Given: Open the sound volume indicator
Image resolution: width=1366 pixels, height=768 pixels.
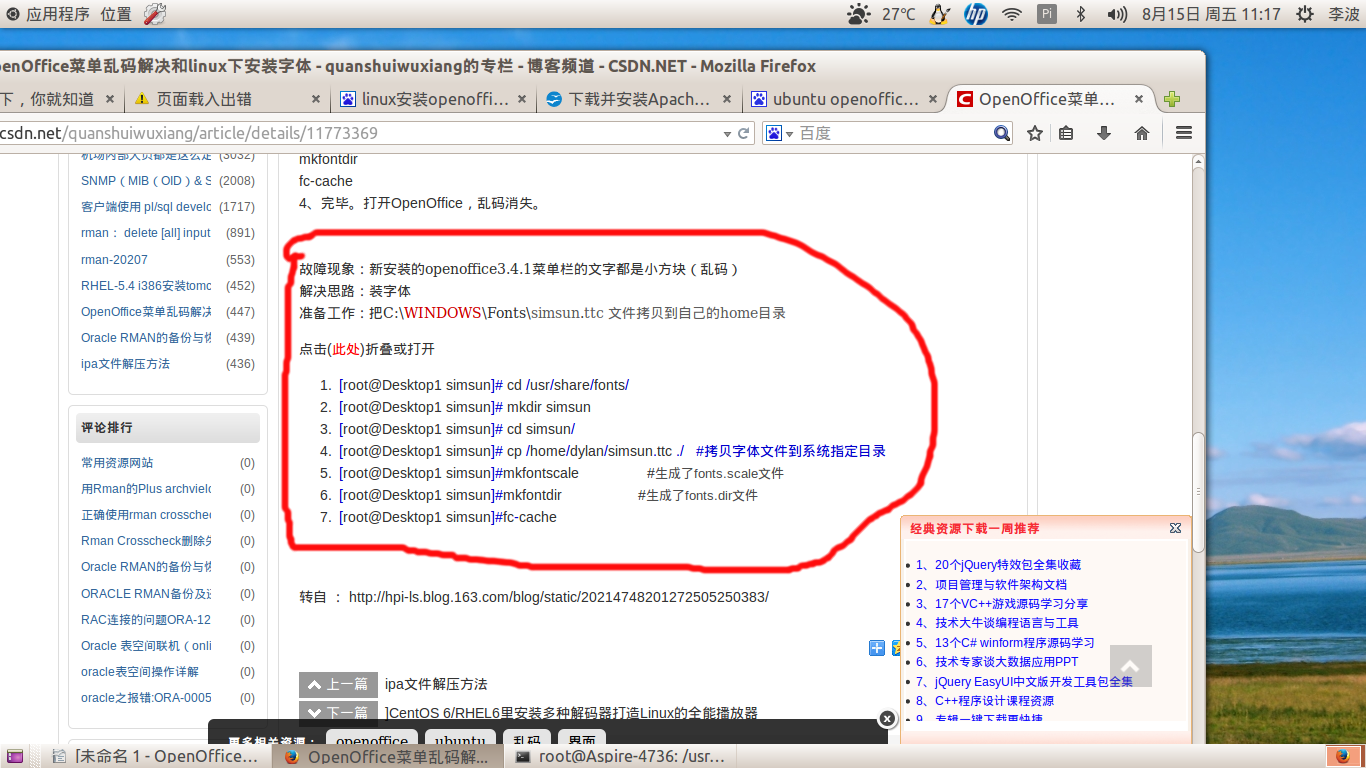Looking at the screenshot, I should tap(1118, 14).
